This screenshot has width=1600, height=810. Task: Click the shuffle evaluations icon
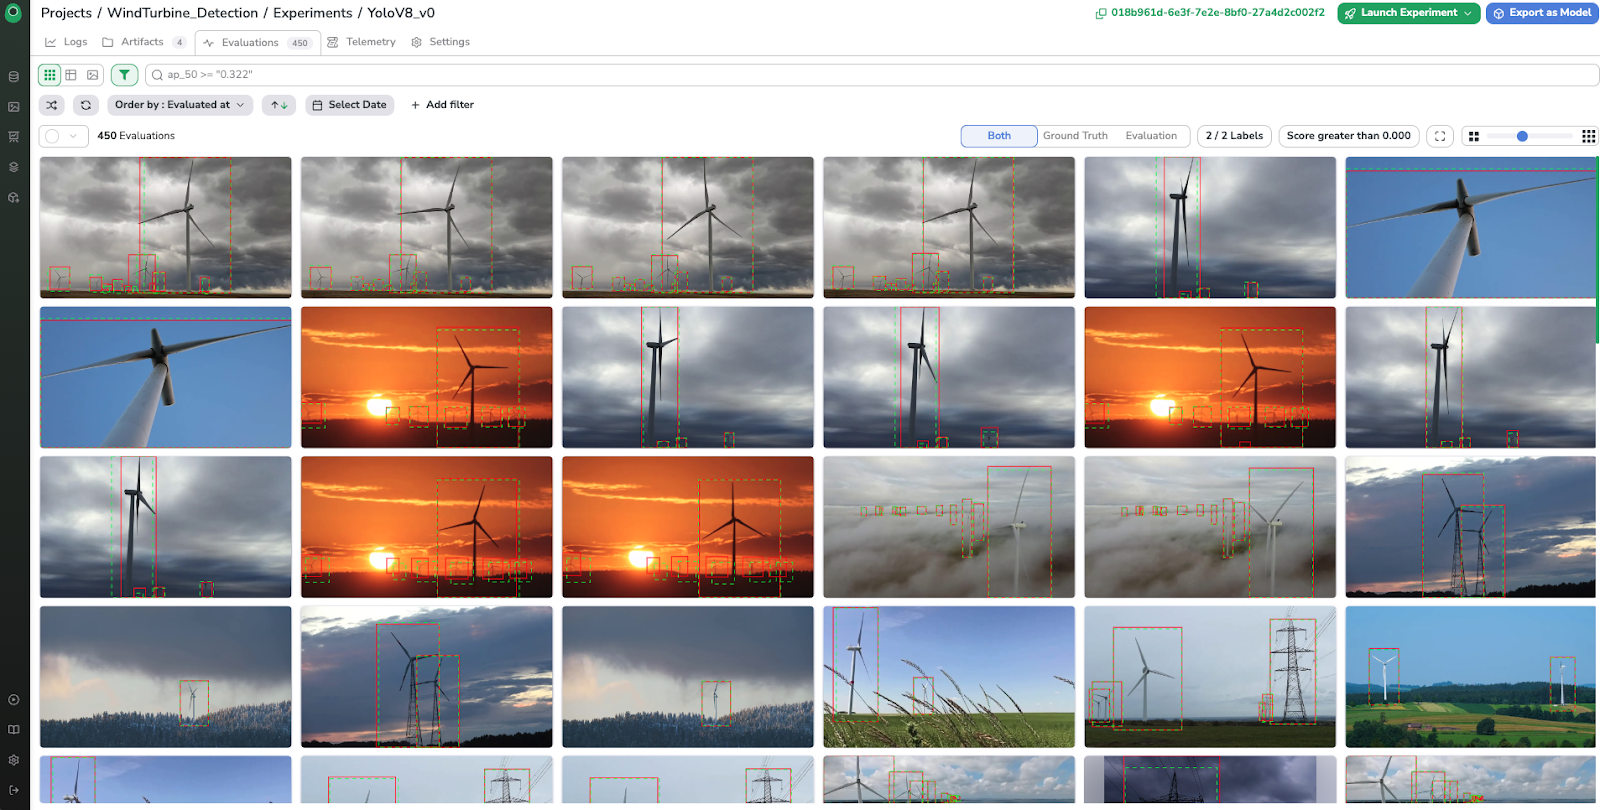click(52, 105)
